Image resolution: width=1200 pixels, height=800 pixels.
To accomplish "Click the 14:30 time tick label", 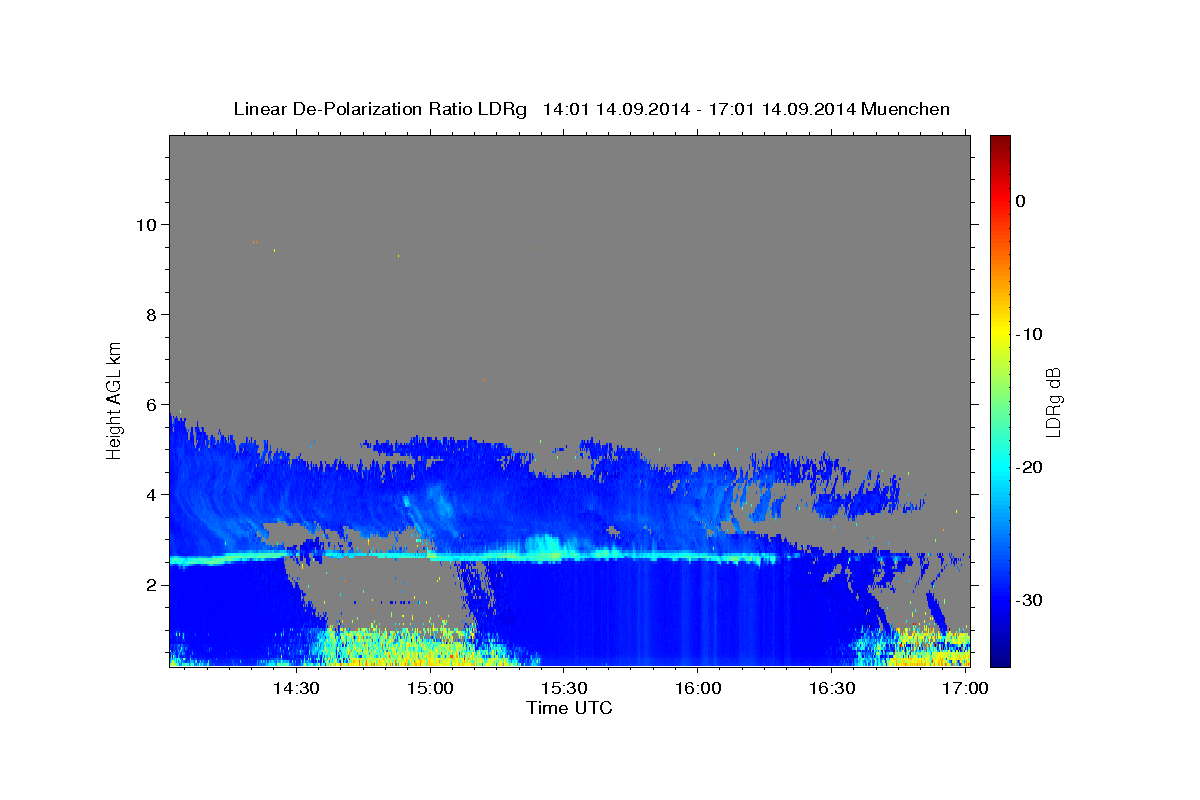I will (296, 689).
